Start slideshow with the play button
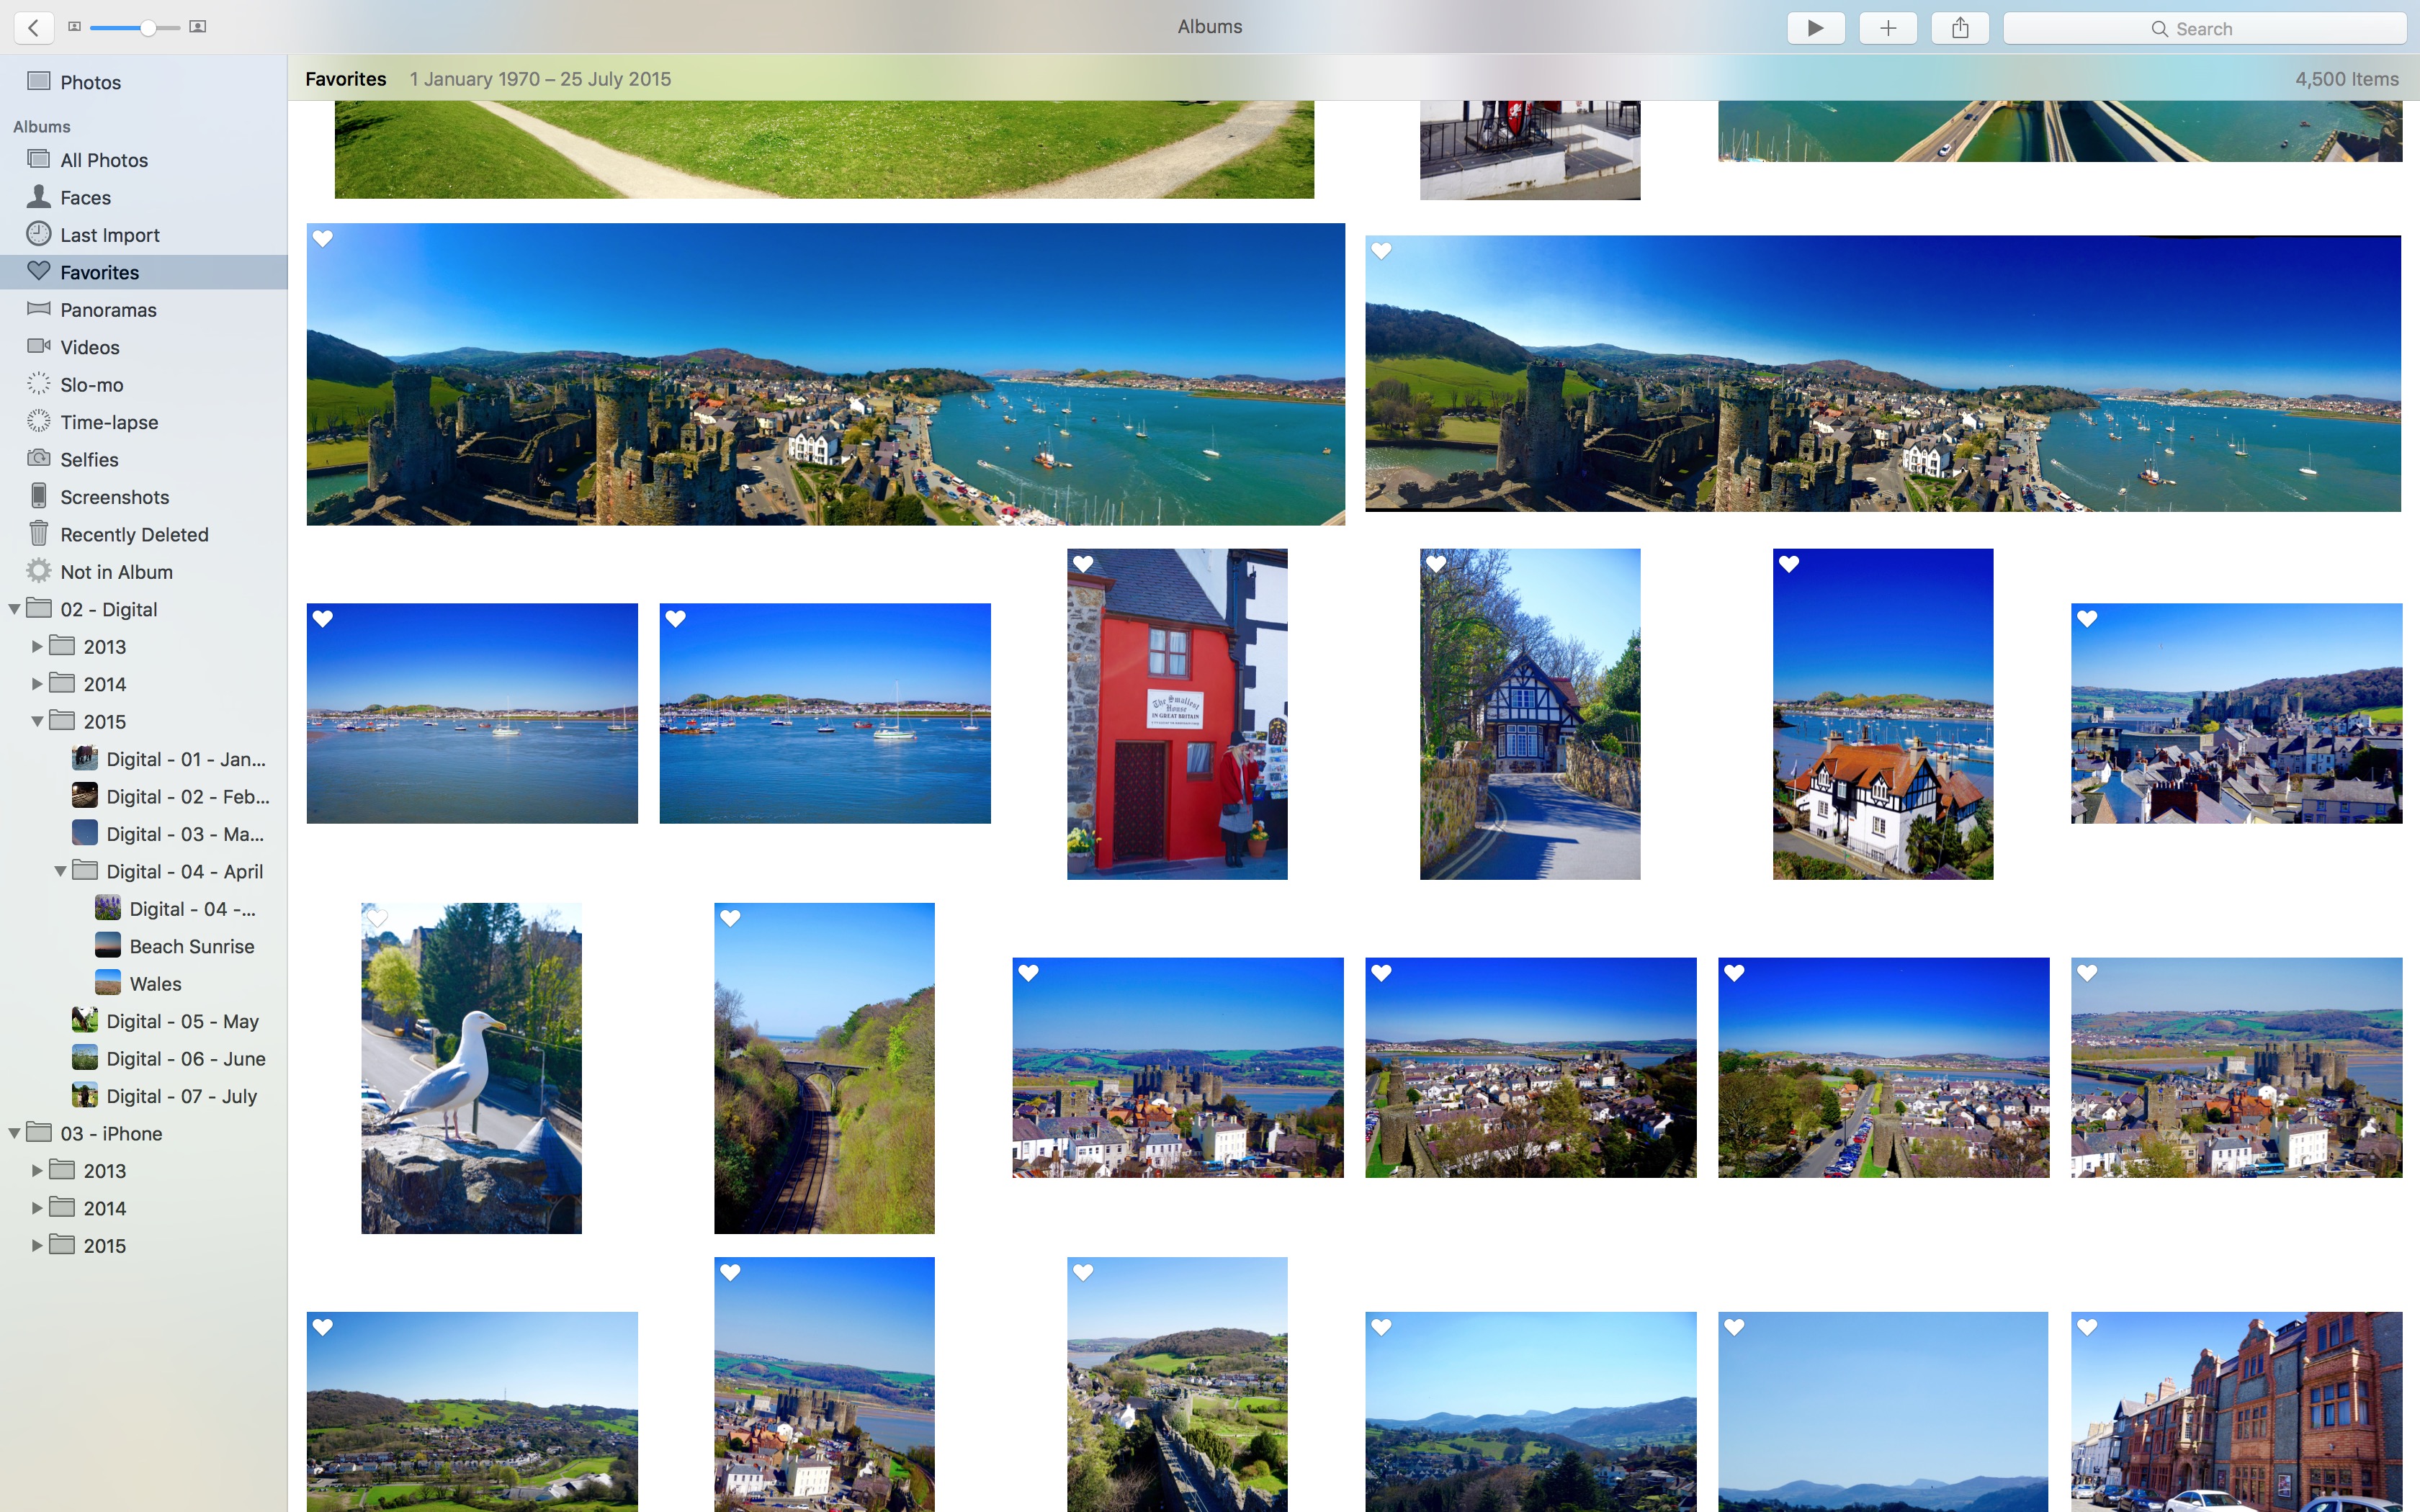Screen dimensions: 2420x1512 [1815, 28]
